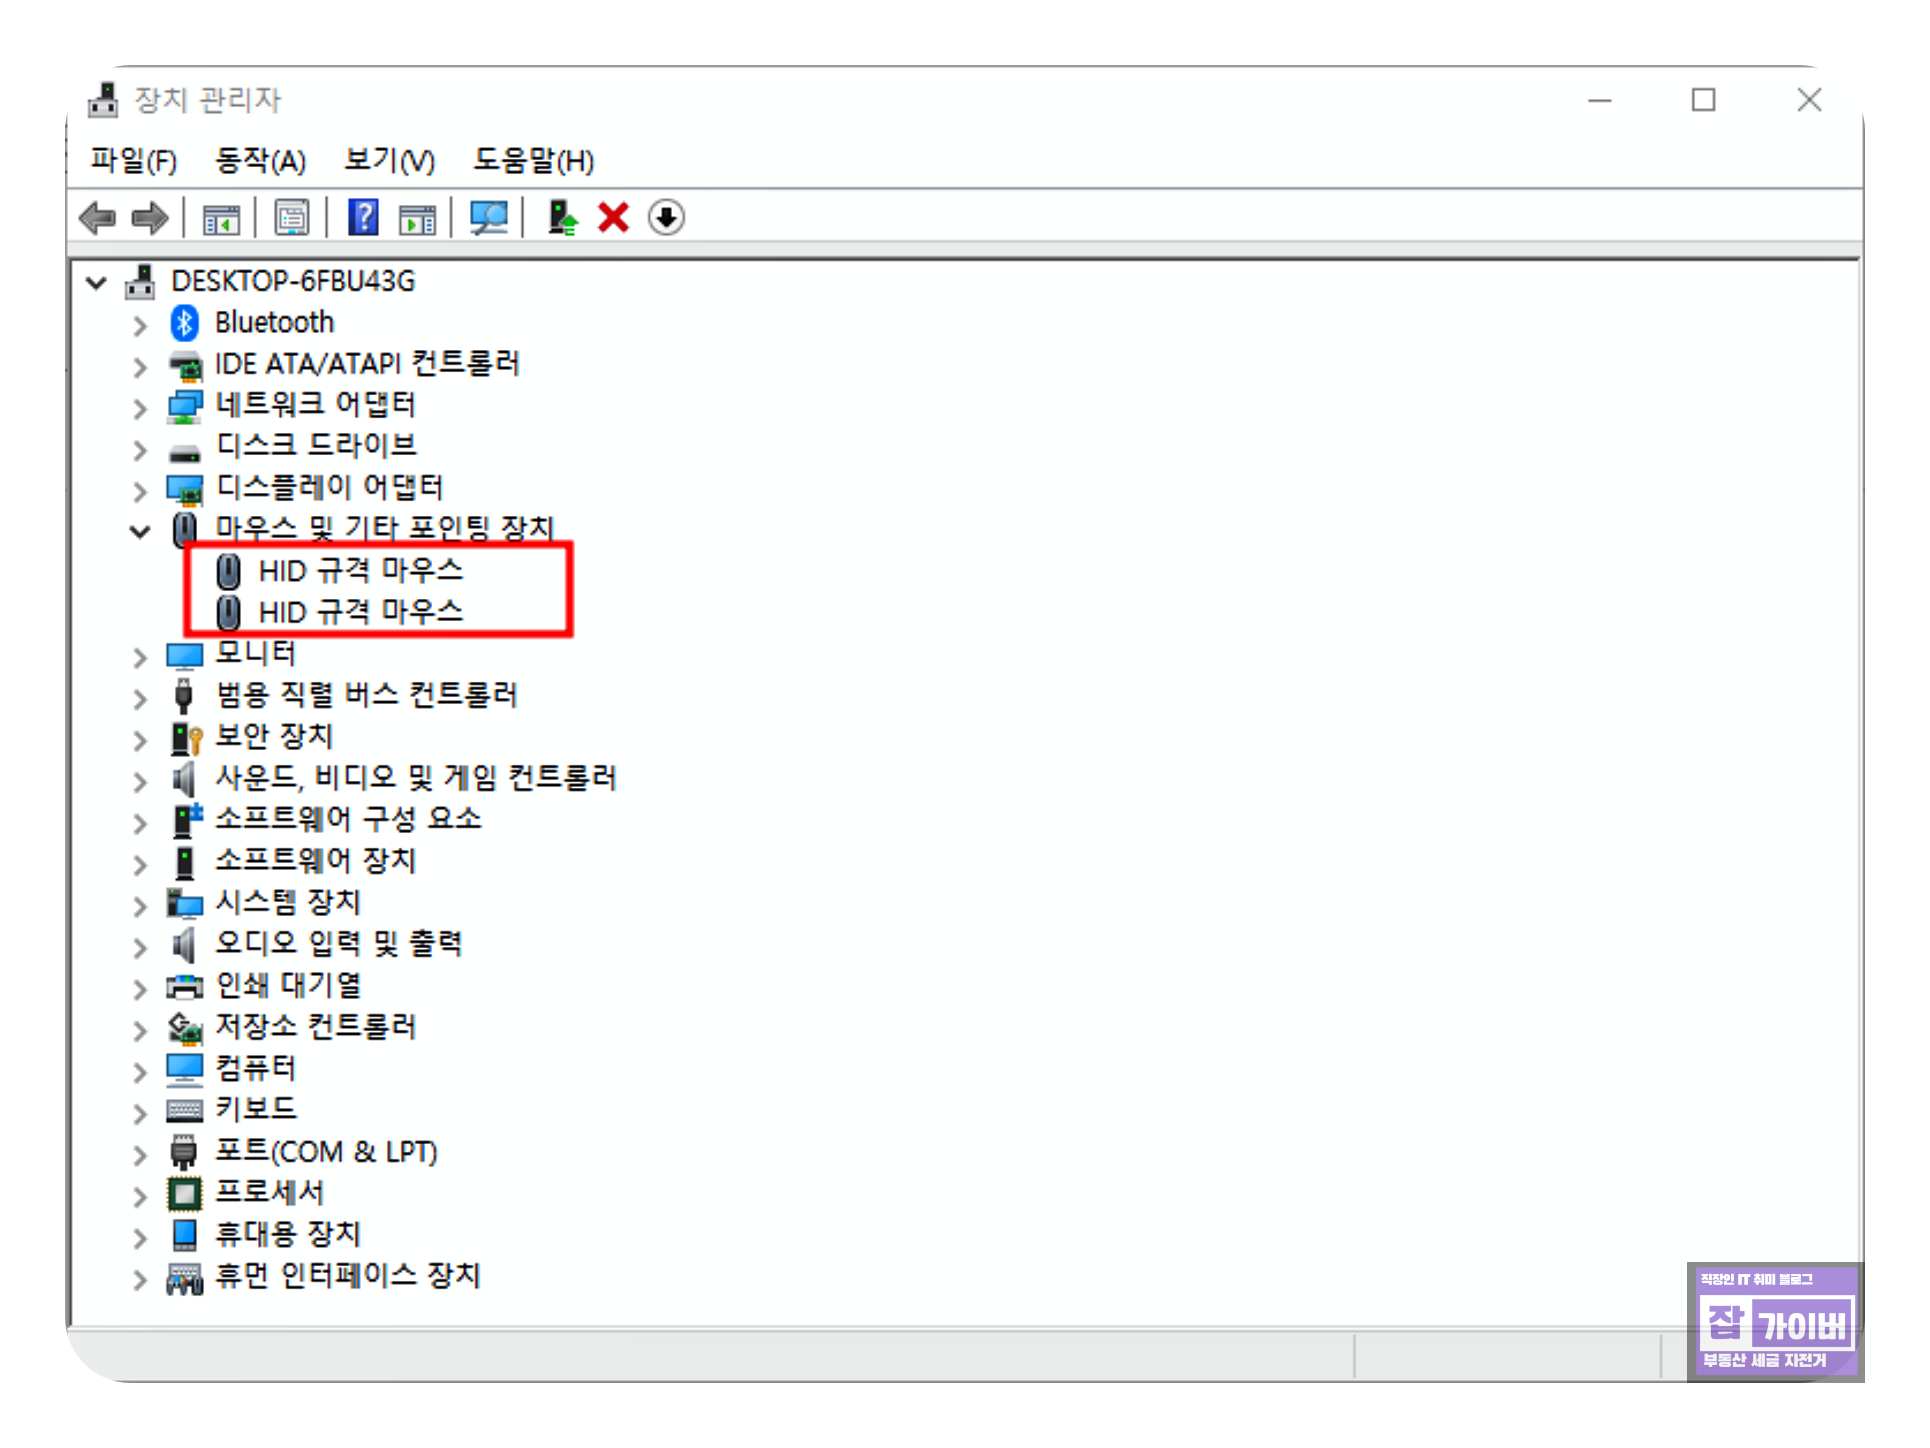
Task: Click show/hide console tree toolbar icon
Action: (221, 218)
